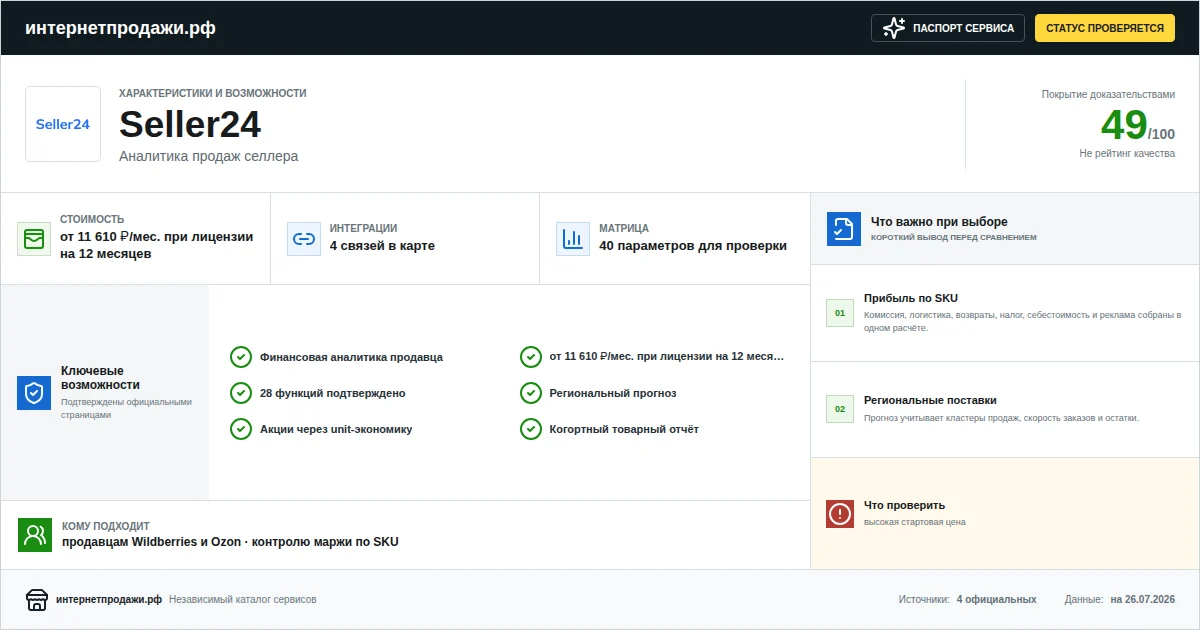This screenshot has height=630, width=1200.
Task: Click the blue shield Ключевые возможности icon
Action: click(x=34, y=393)
